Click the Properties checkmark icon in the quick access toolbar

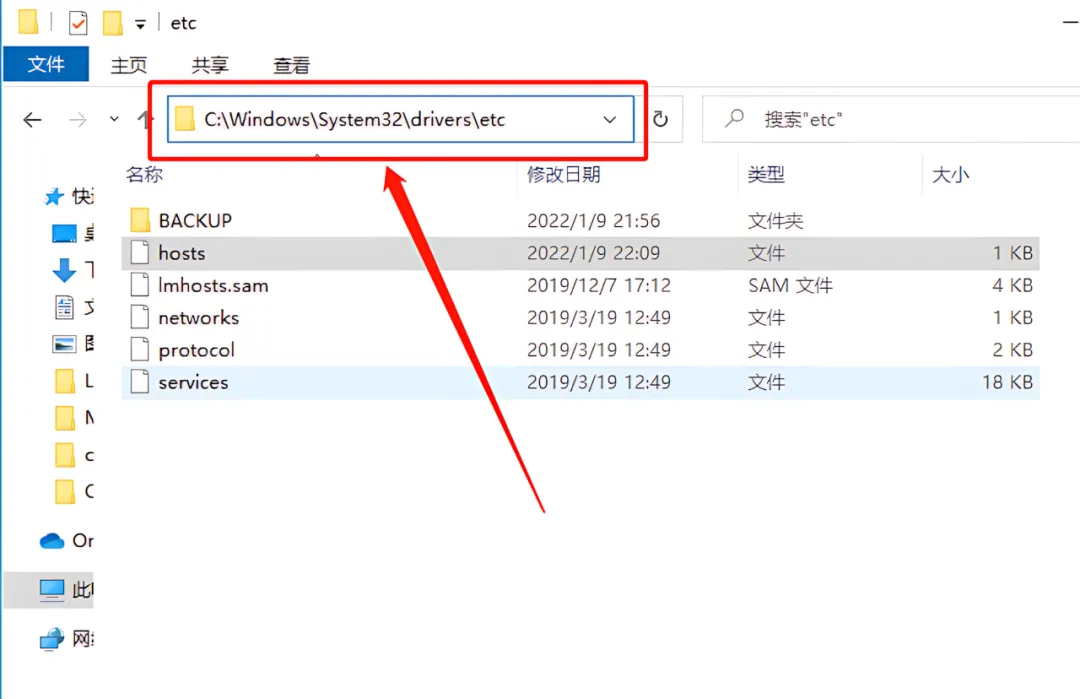tap(78, 23)
